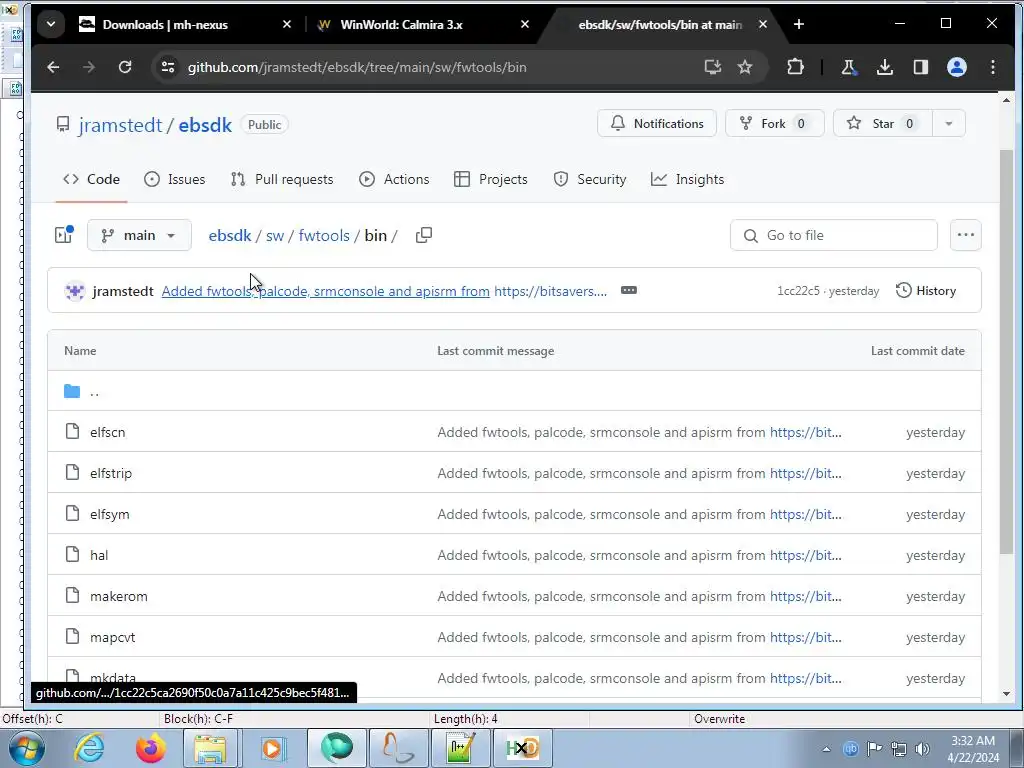Open the volume speaker tray icon
1024x768 pixels.
[922, 748]
